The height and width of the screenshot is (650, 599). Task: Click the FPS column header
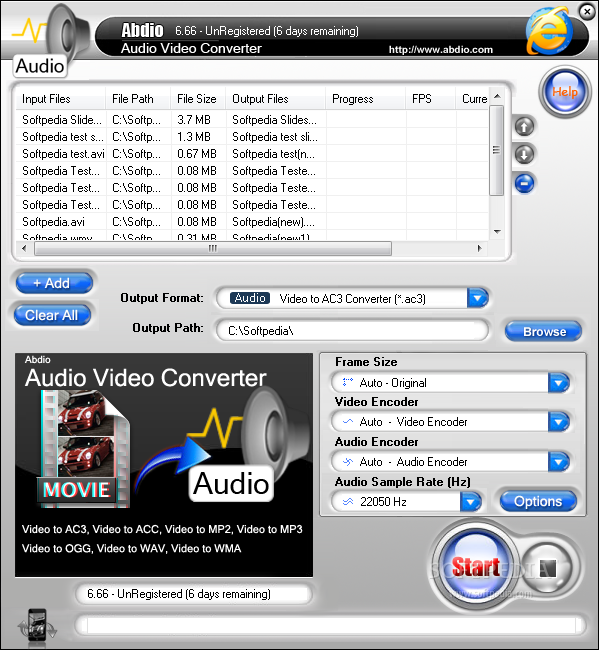coord(430,99)
